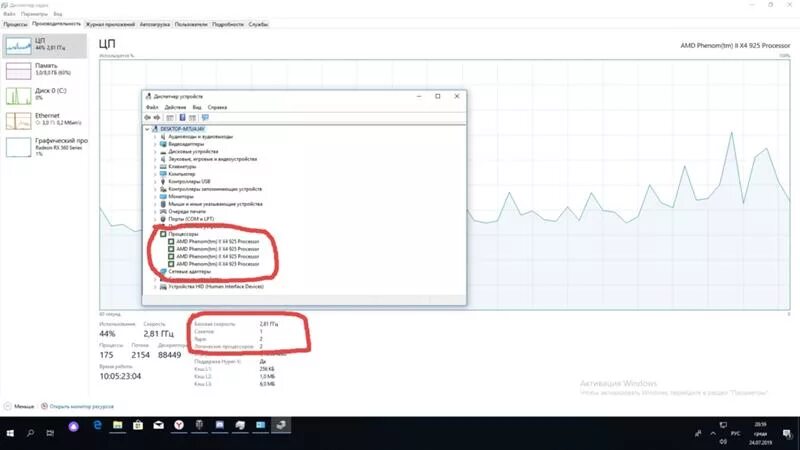Open Справка menu in Device Manager
This screenshot has height=450, width=800.
click(217, 108)
